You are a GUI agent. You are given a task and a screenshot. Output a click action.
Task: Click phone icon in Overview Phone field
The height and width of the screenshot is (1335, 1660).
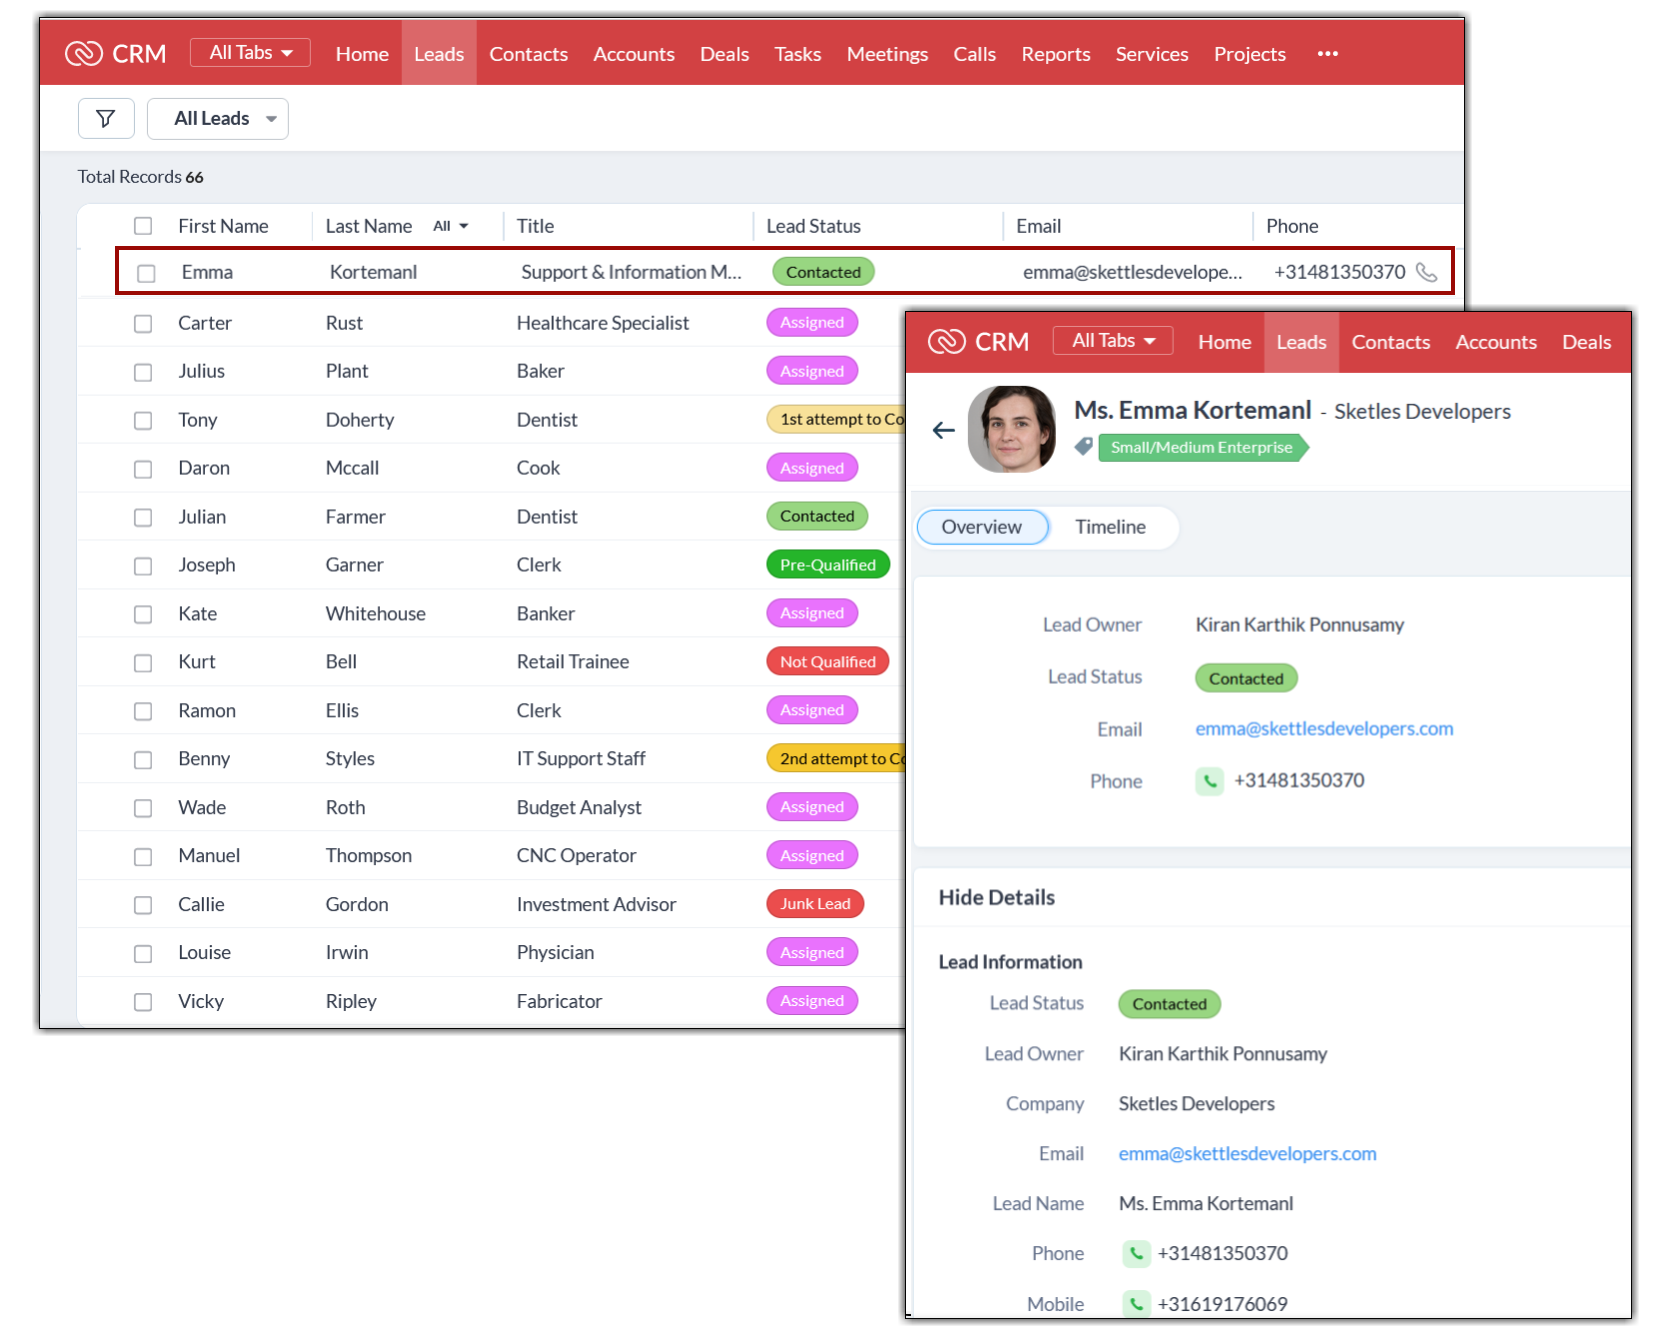(x=1210, y=781)
